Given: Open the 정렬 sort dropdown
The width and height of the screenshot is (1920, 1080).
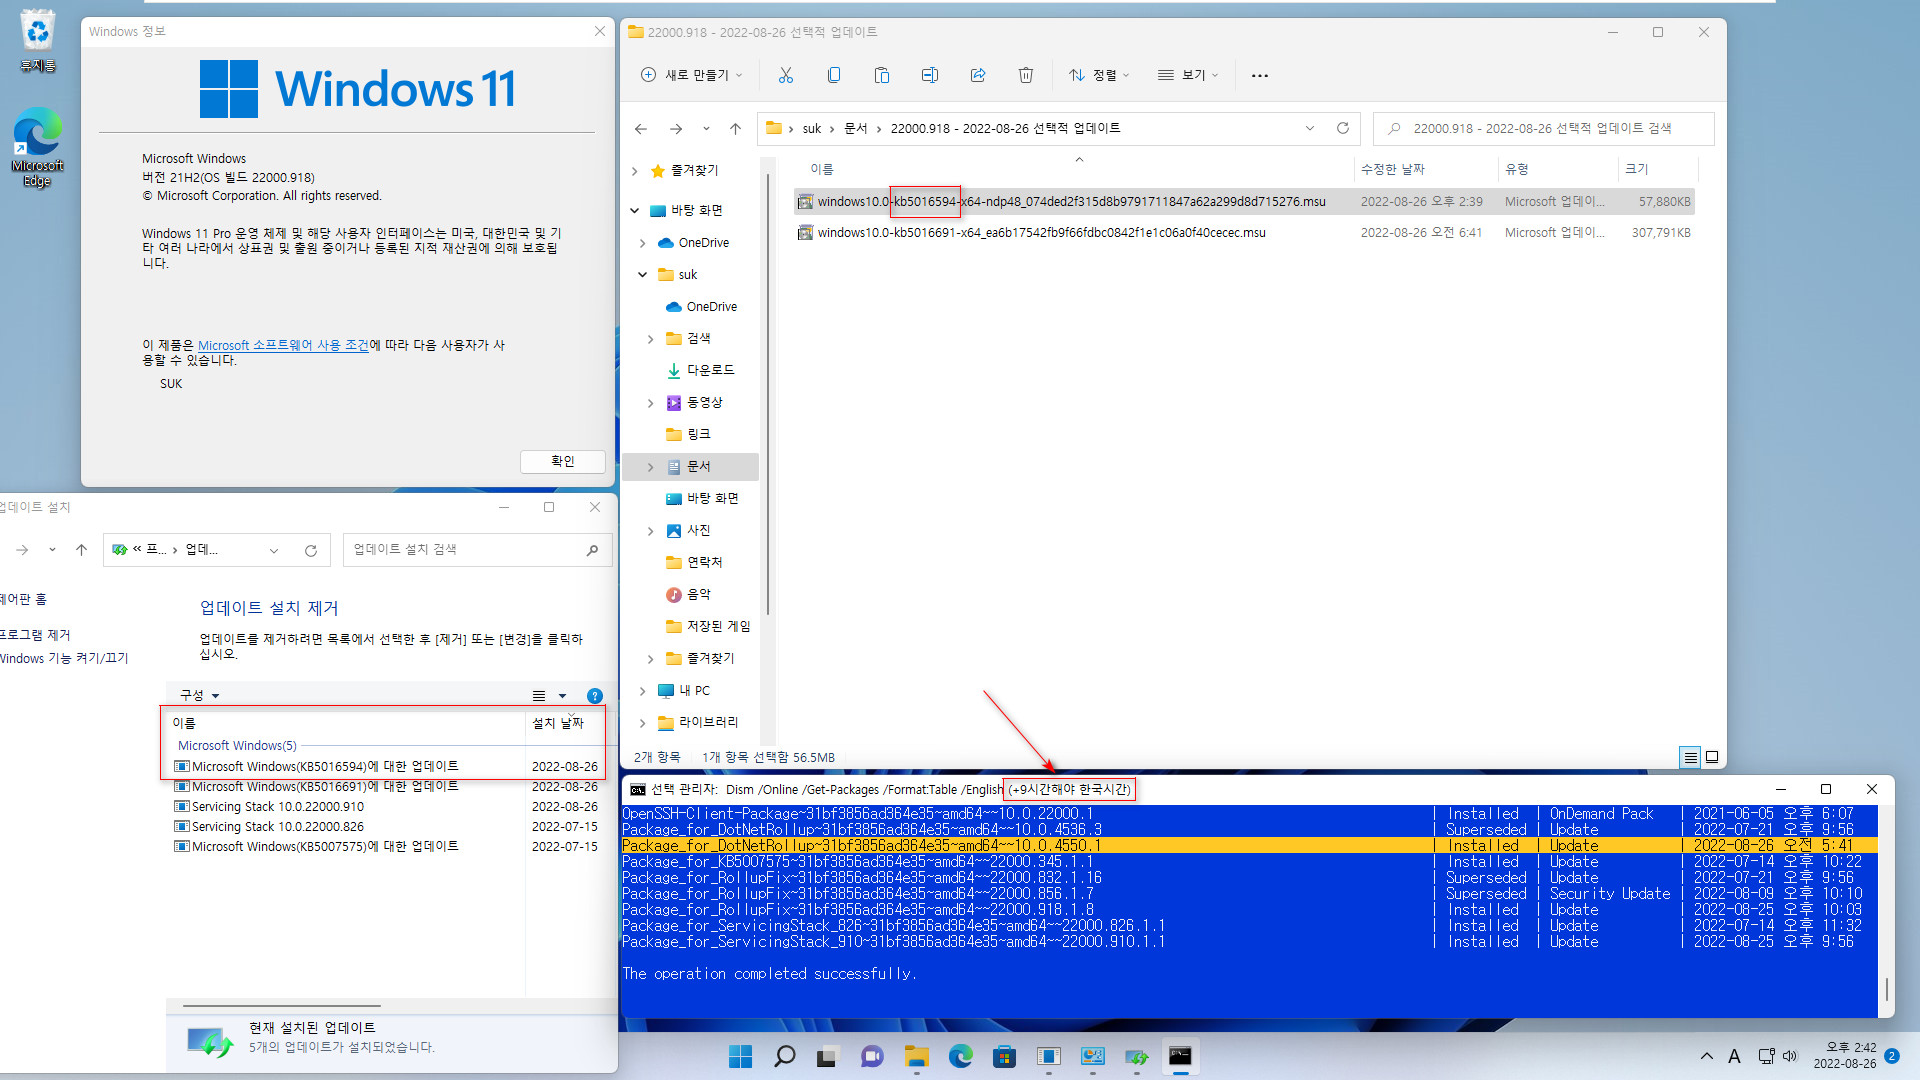Looking at the screenshot, I should (1099, 75).
